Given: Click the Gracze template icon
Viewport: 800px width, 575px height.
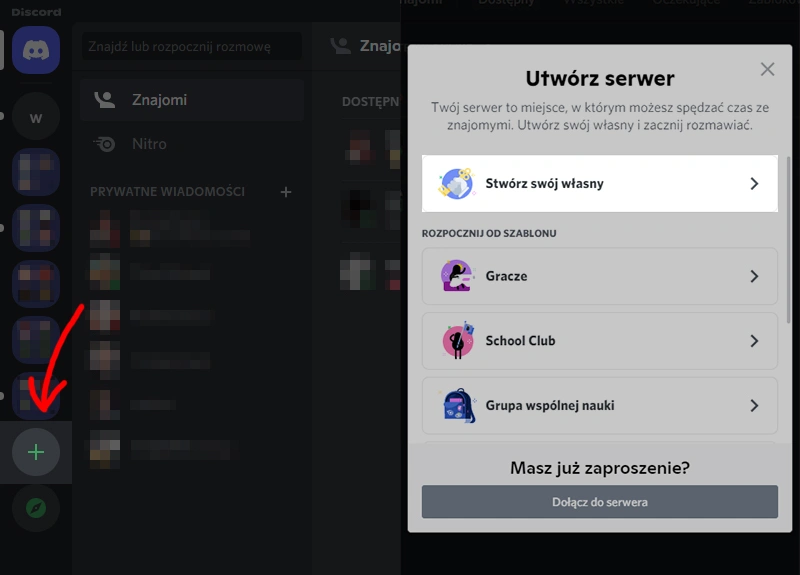Looking at the screenshot, I should (x=456, y=276).
